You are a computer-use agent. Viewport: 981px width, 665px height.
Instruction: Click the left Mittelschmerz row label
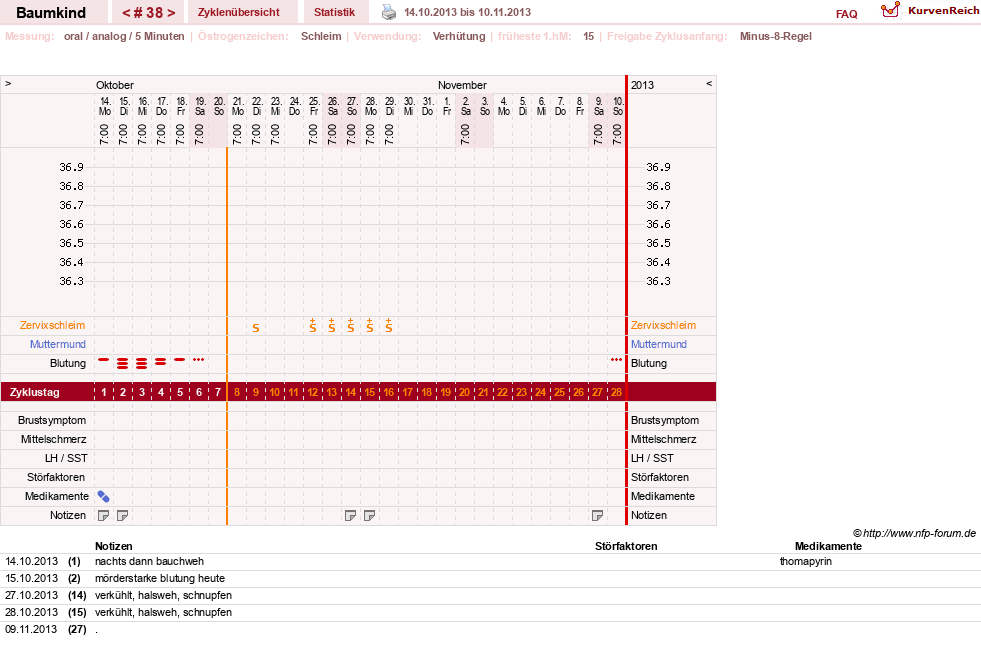point(54,440)
